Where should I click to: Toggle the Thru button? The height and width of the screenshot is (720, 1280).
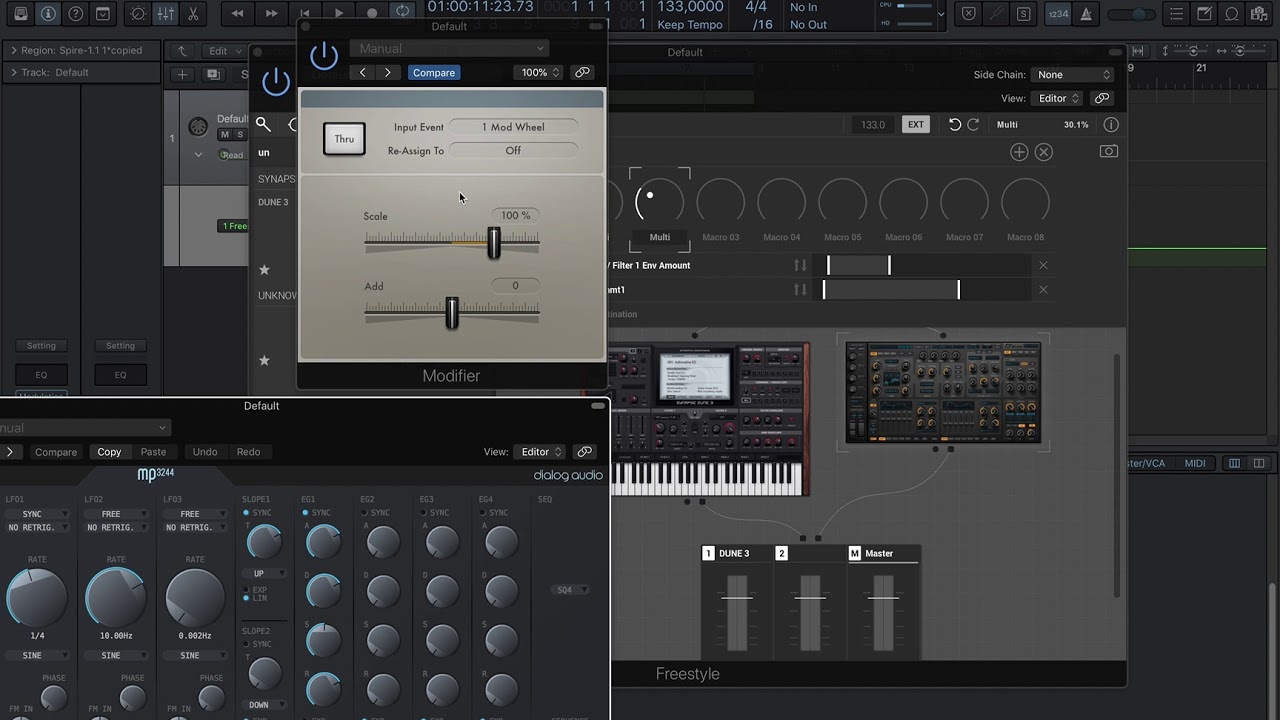tap(344, 139)
